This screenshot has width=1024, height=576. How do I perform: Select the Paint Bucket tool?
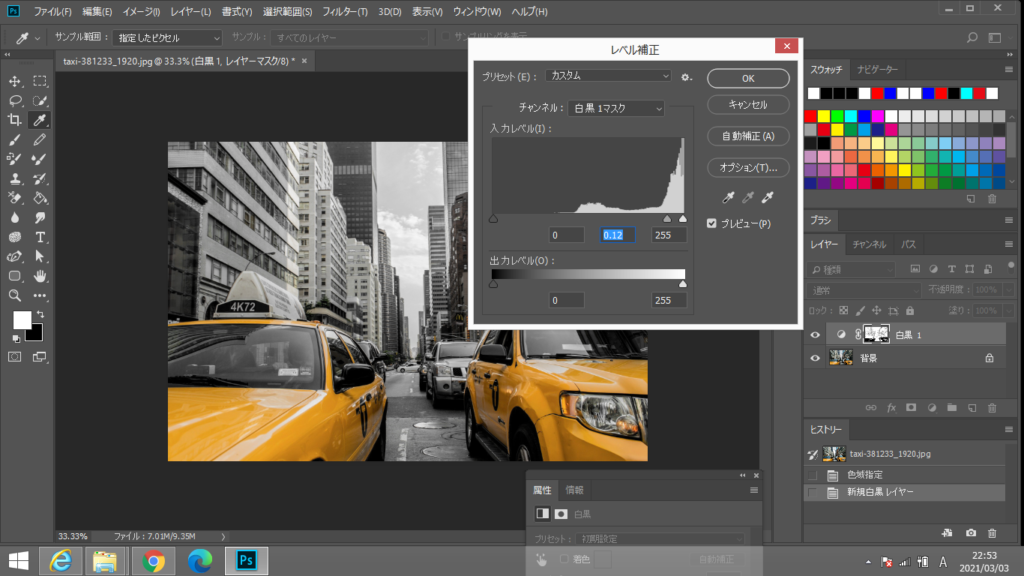pyautogui.click(x=40, y=198)
